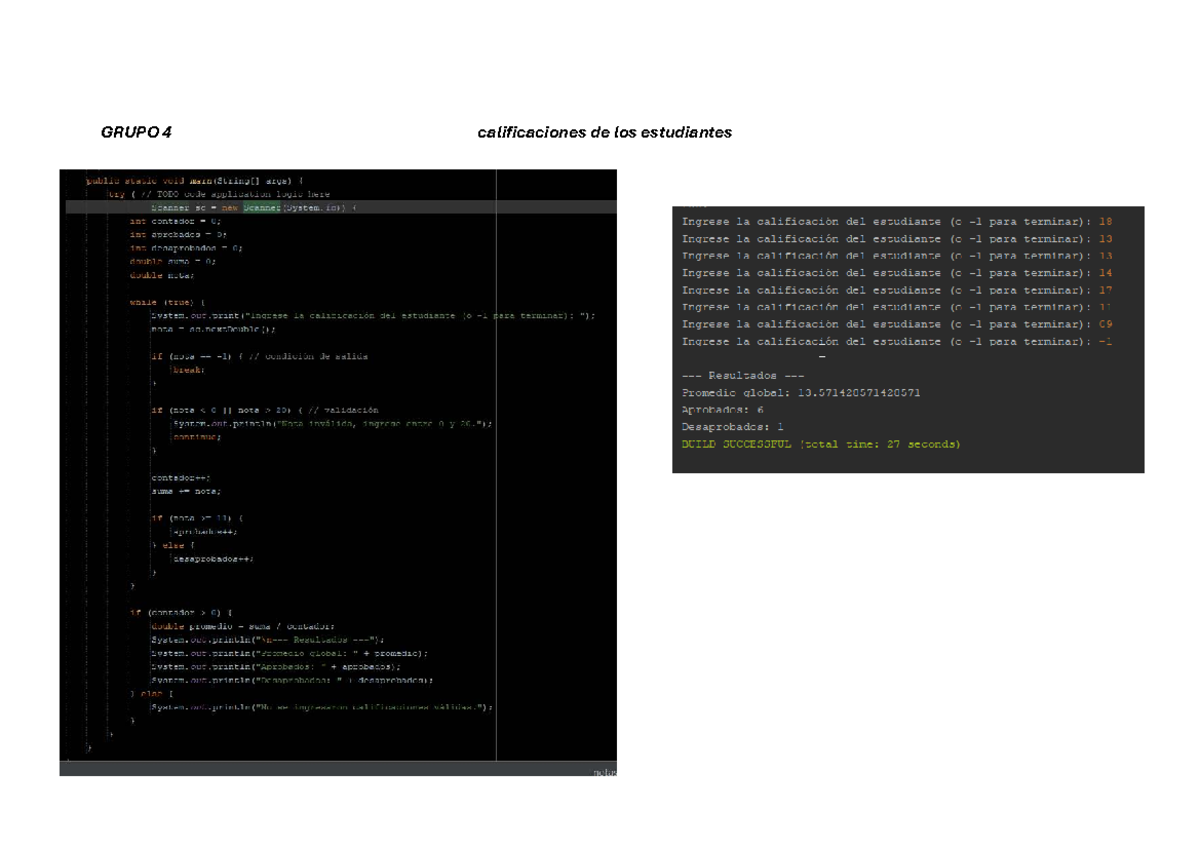
Task: Click the code line 'int desaprobados = 0;'
Action: coord(186,246)
